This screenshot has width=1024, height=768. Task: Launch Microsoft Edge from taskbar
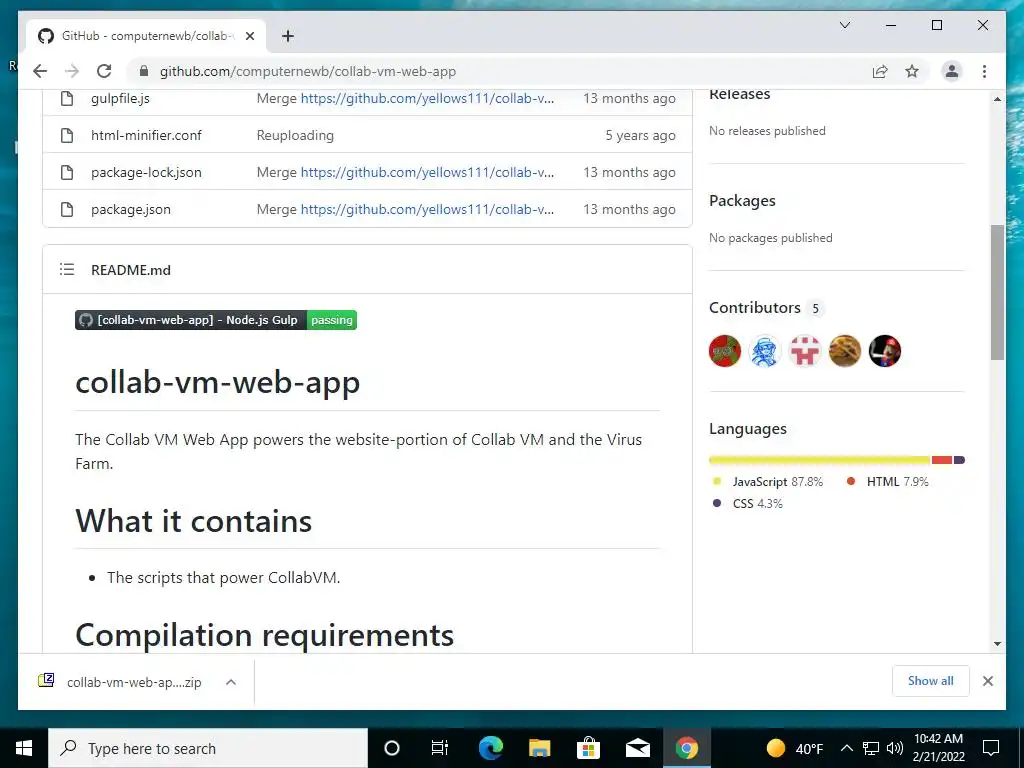click(x=490, y=748)
